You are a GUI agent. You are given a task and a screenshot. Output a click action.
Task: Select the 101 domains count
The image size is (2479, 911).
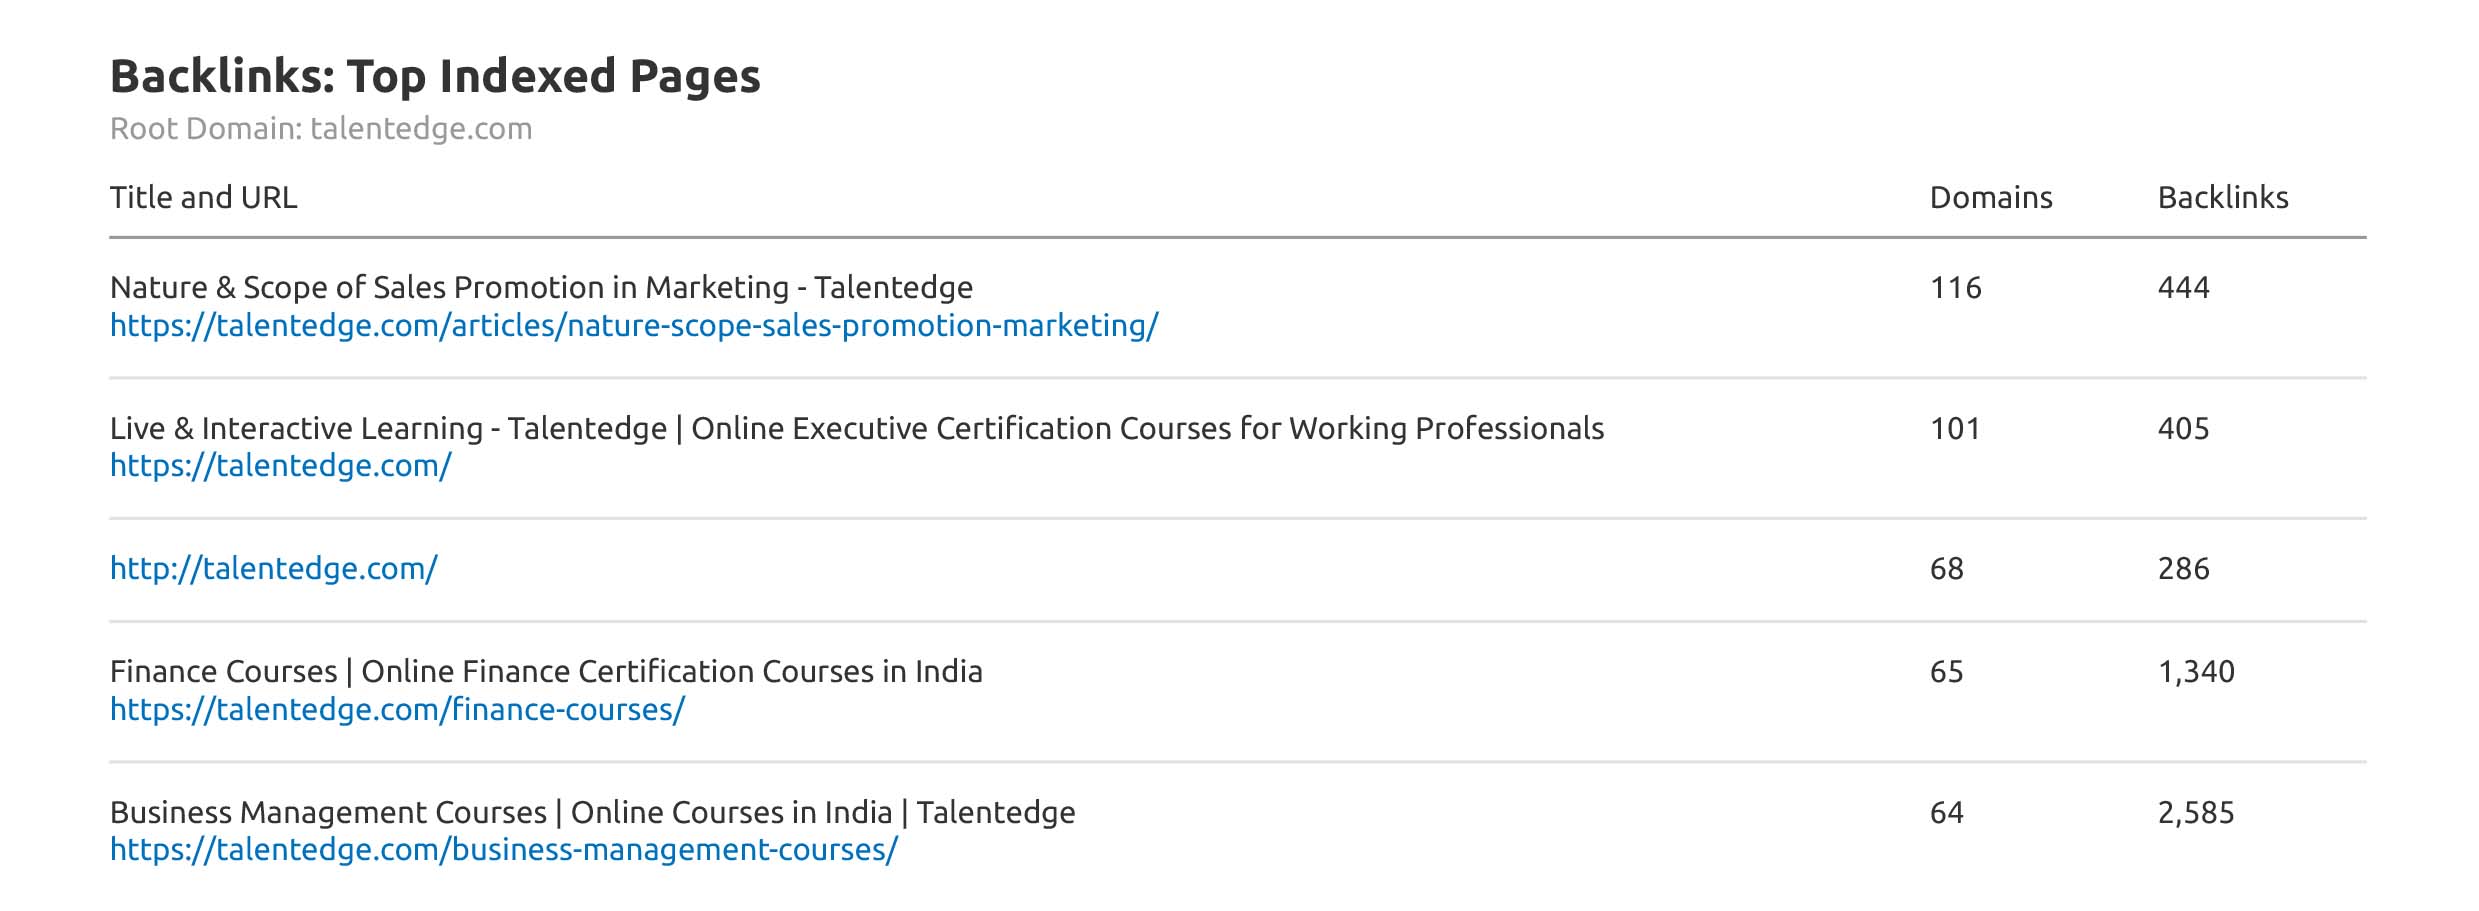click(x=1955, y=429)
